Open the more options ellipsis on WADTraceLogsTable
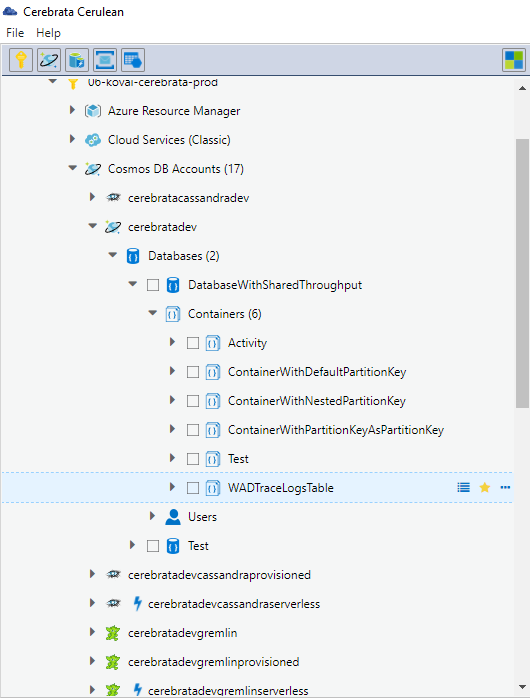 505,487
